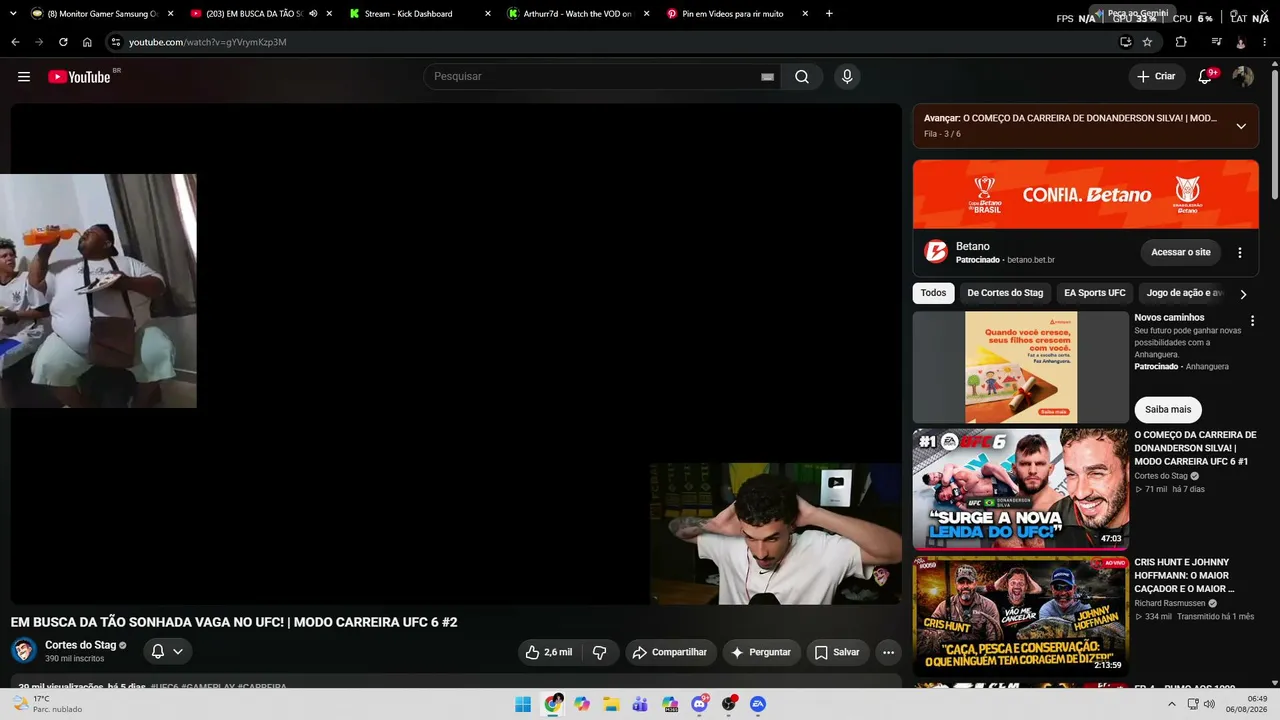This screenshot has height=720, width=1280.
Task: Open browser extensions puzzle icon
Action: (x=1181, y=42)
